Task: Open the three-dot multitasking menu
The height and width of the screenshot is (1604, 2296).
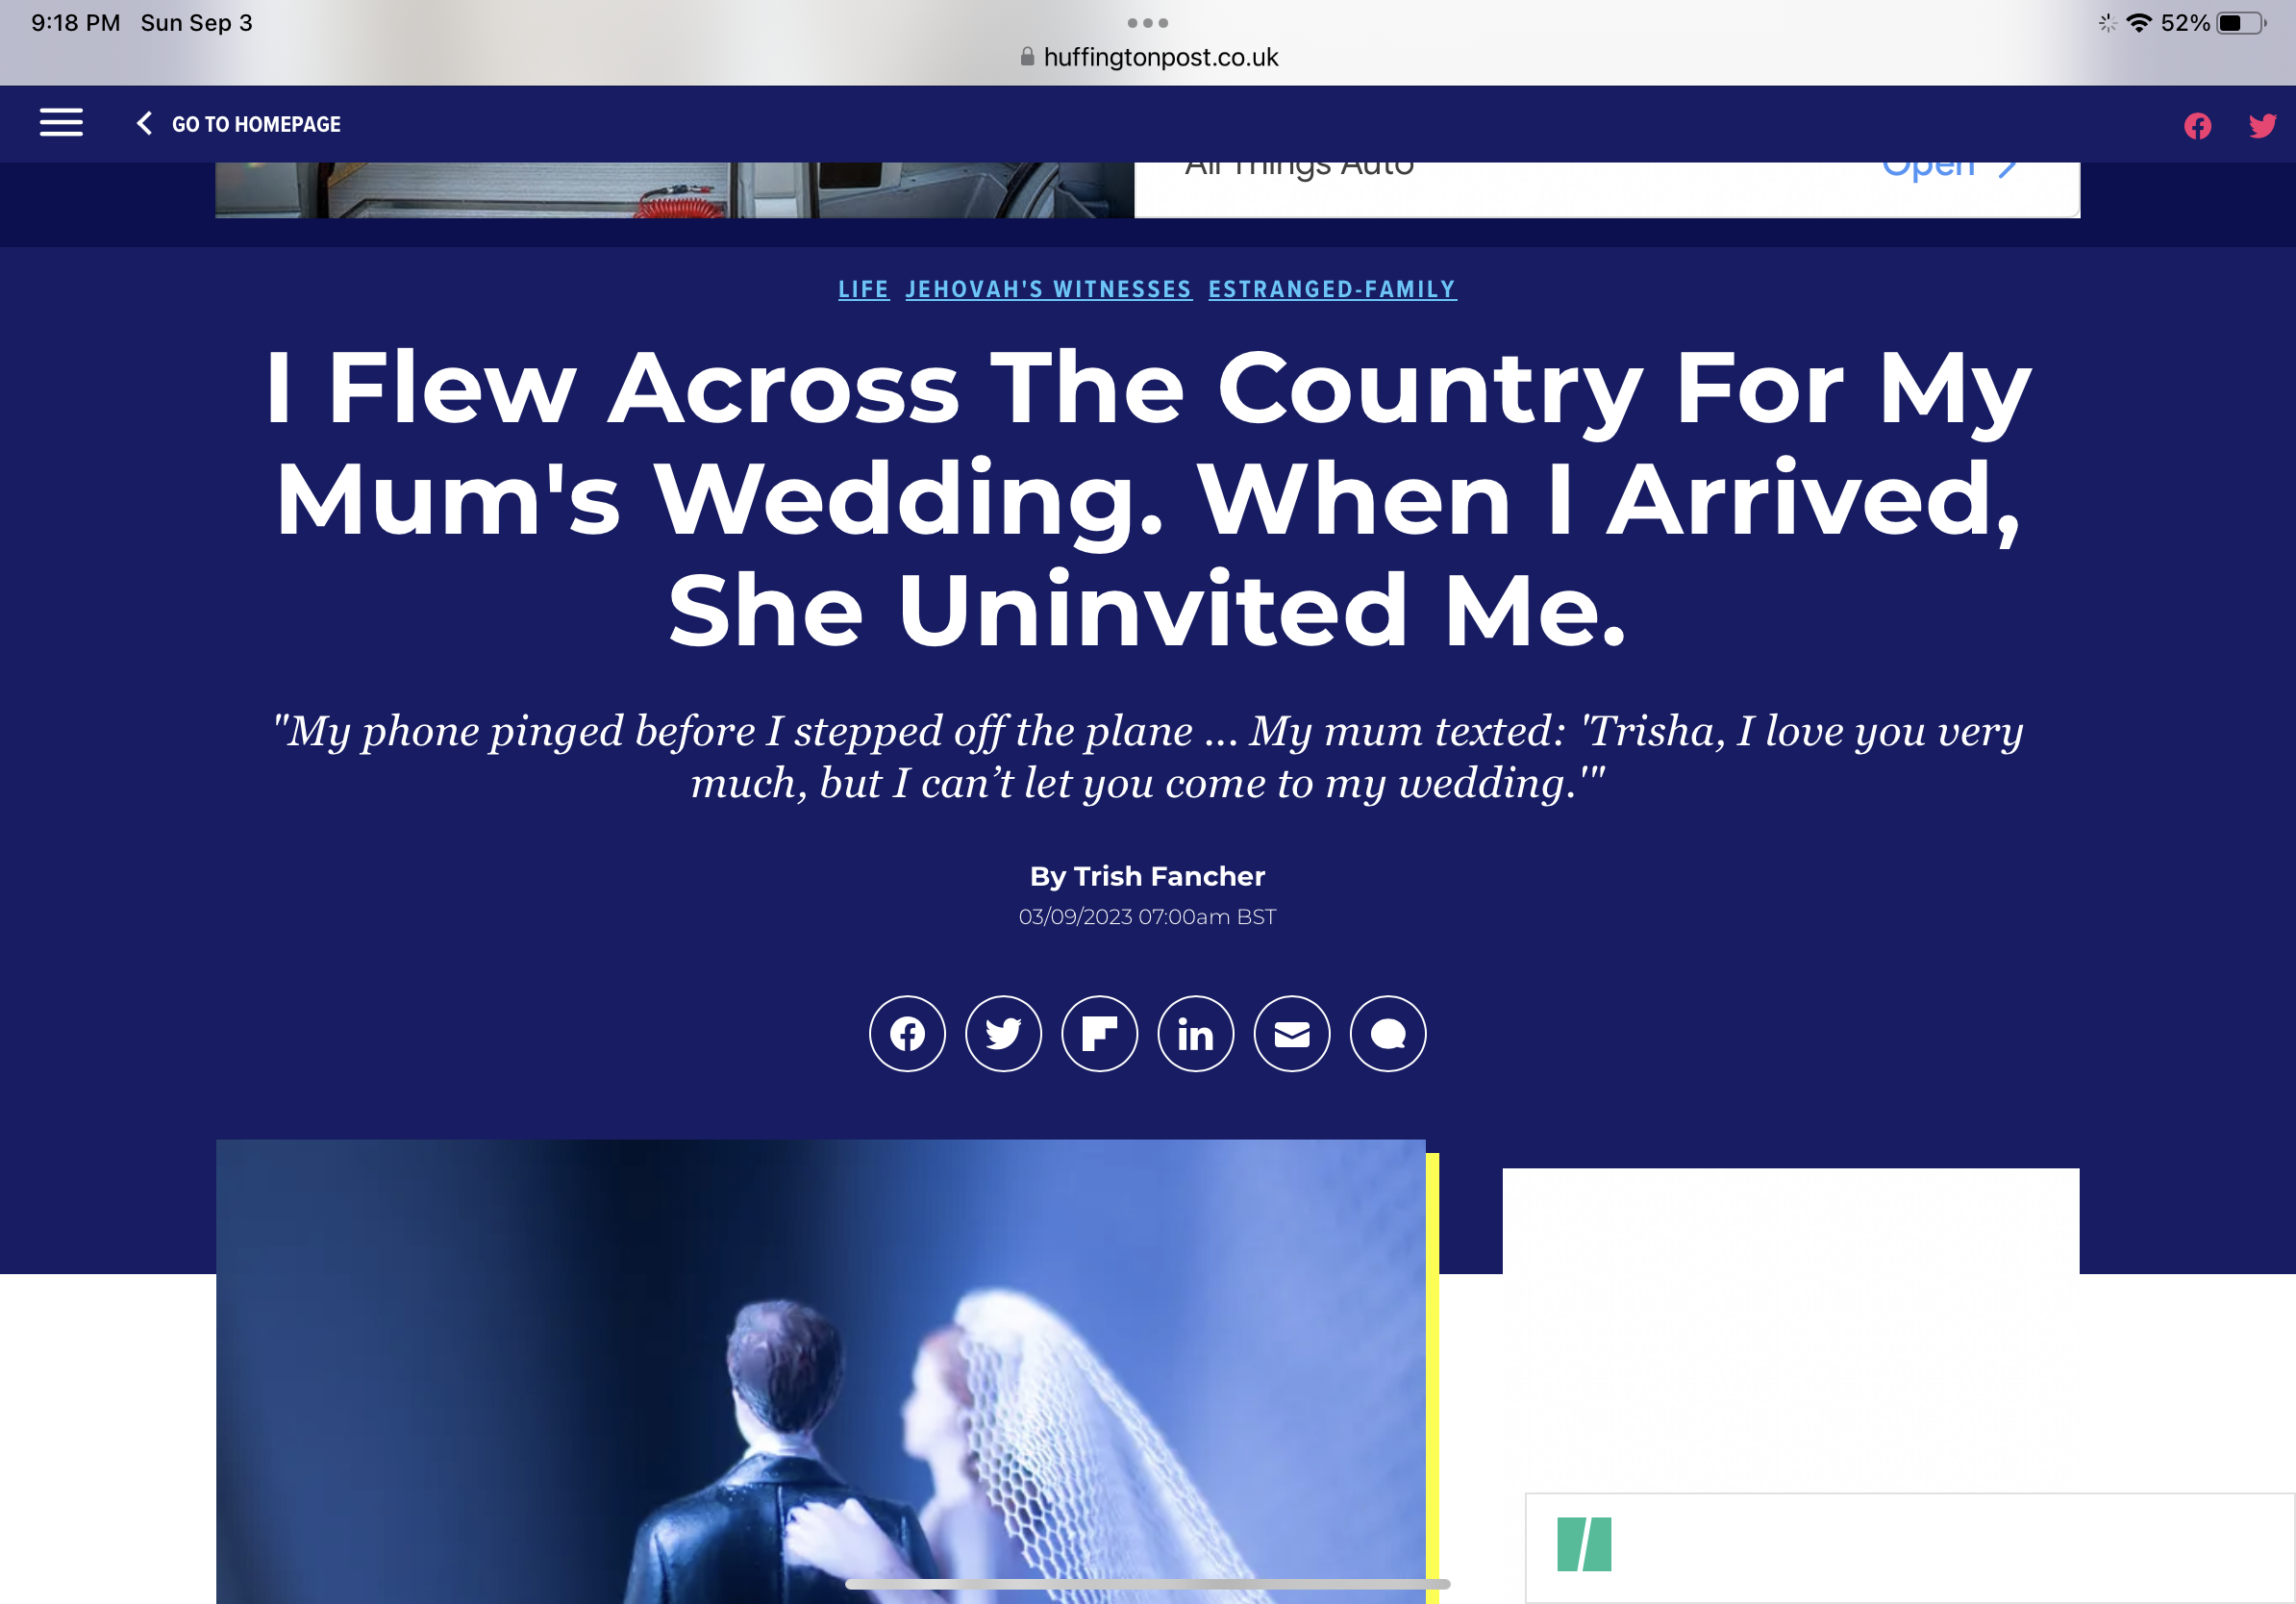Action: coord(1147,22)
